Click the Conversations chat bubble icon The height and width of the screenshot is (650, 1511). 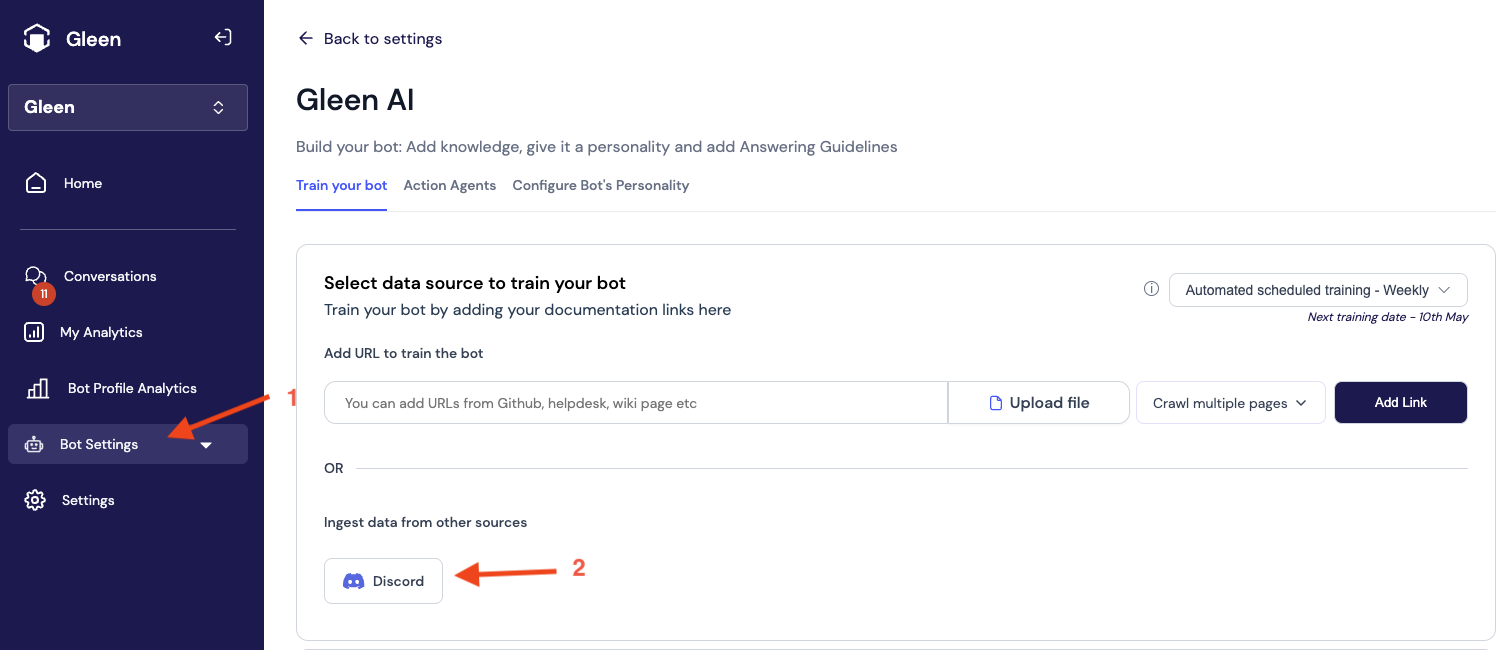point(35,276)
